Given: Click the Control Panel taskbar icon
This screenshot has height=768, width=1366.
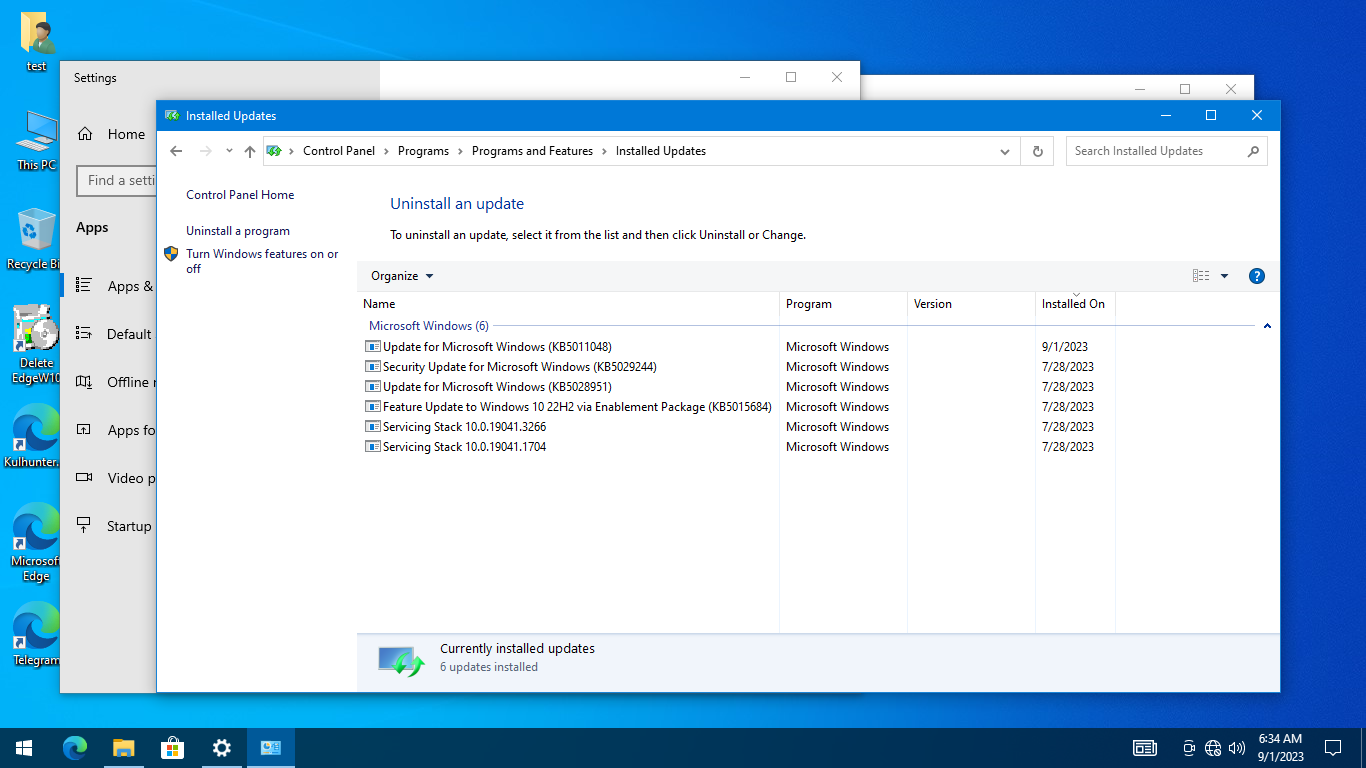Looking at the screenshot, I should 270,748.
